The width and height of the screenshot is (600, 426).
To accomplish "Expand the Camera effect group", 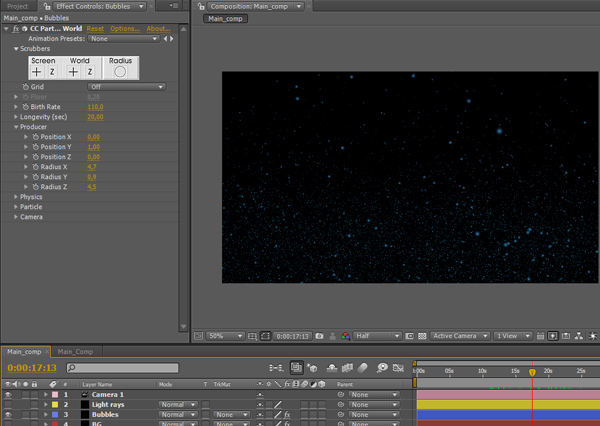I will (x=16, y=217).
